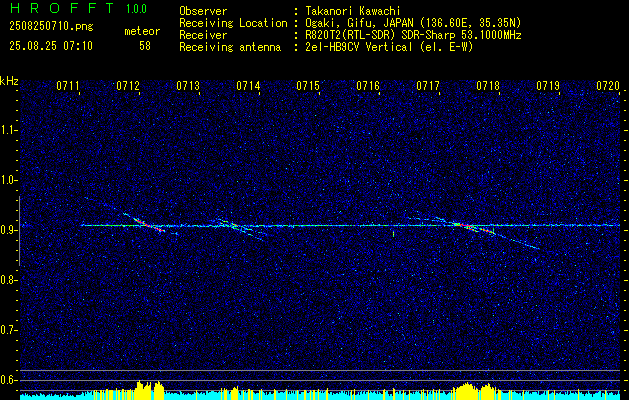The image size is (629, 400).
Task: Click the 1.1 kHz axis label
Action: click(7, 130)
